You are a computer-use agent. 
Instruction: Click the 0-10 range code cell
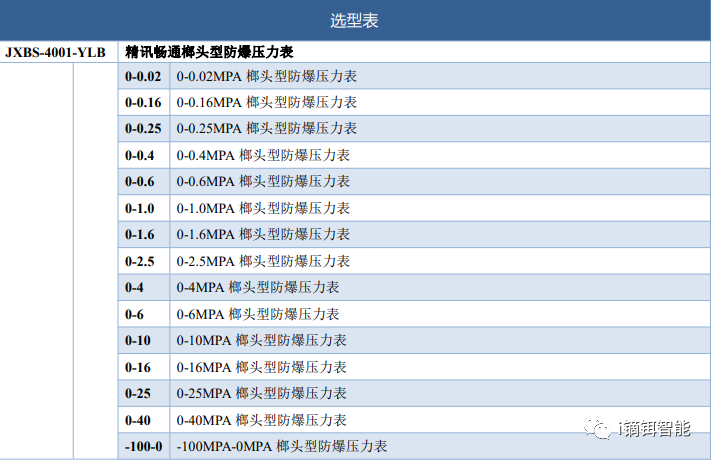click(x=138, y=340)
